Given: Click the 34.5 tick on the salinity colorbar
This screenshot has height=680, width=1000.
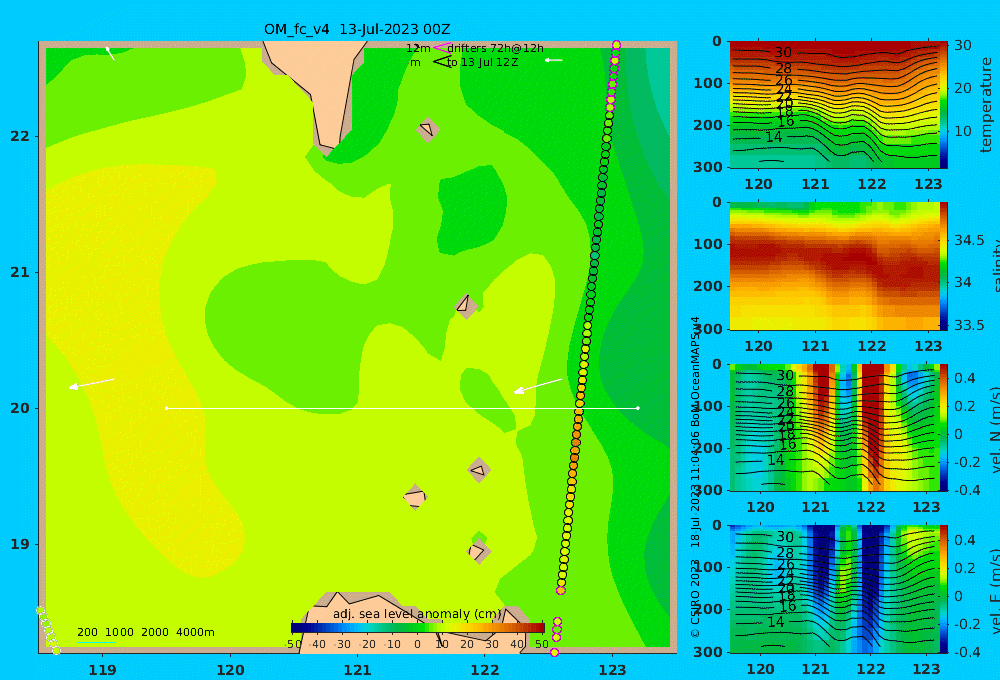Looking at the screenshot, I should click(969, 240).
